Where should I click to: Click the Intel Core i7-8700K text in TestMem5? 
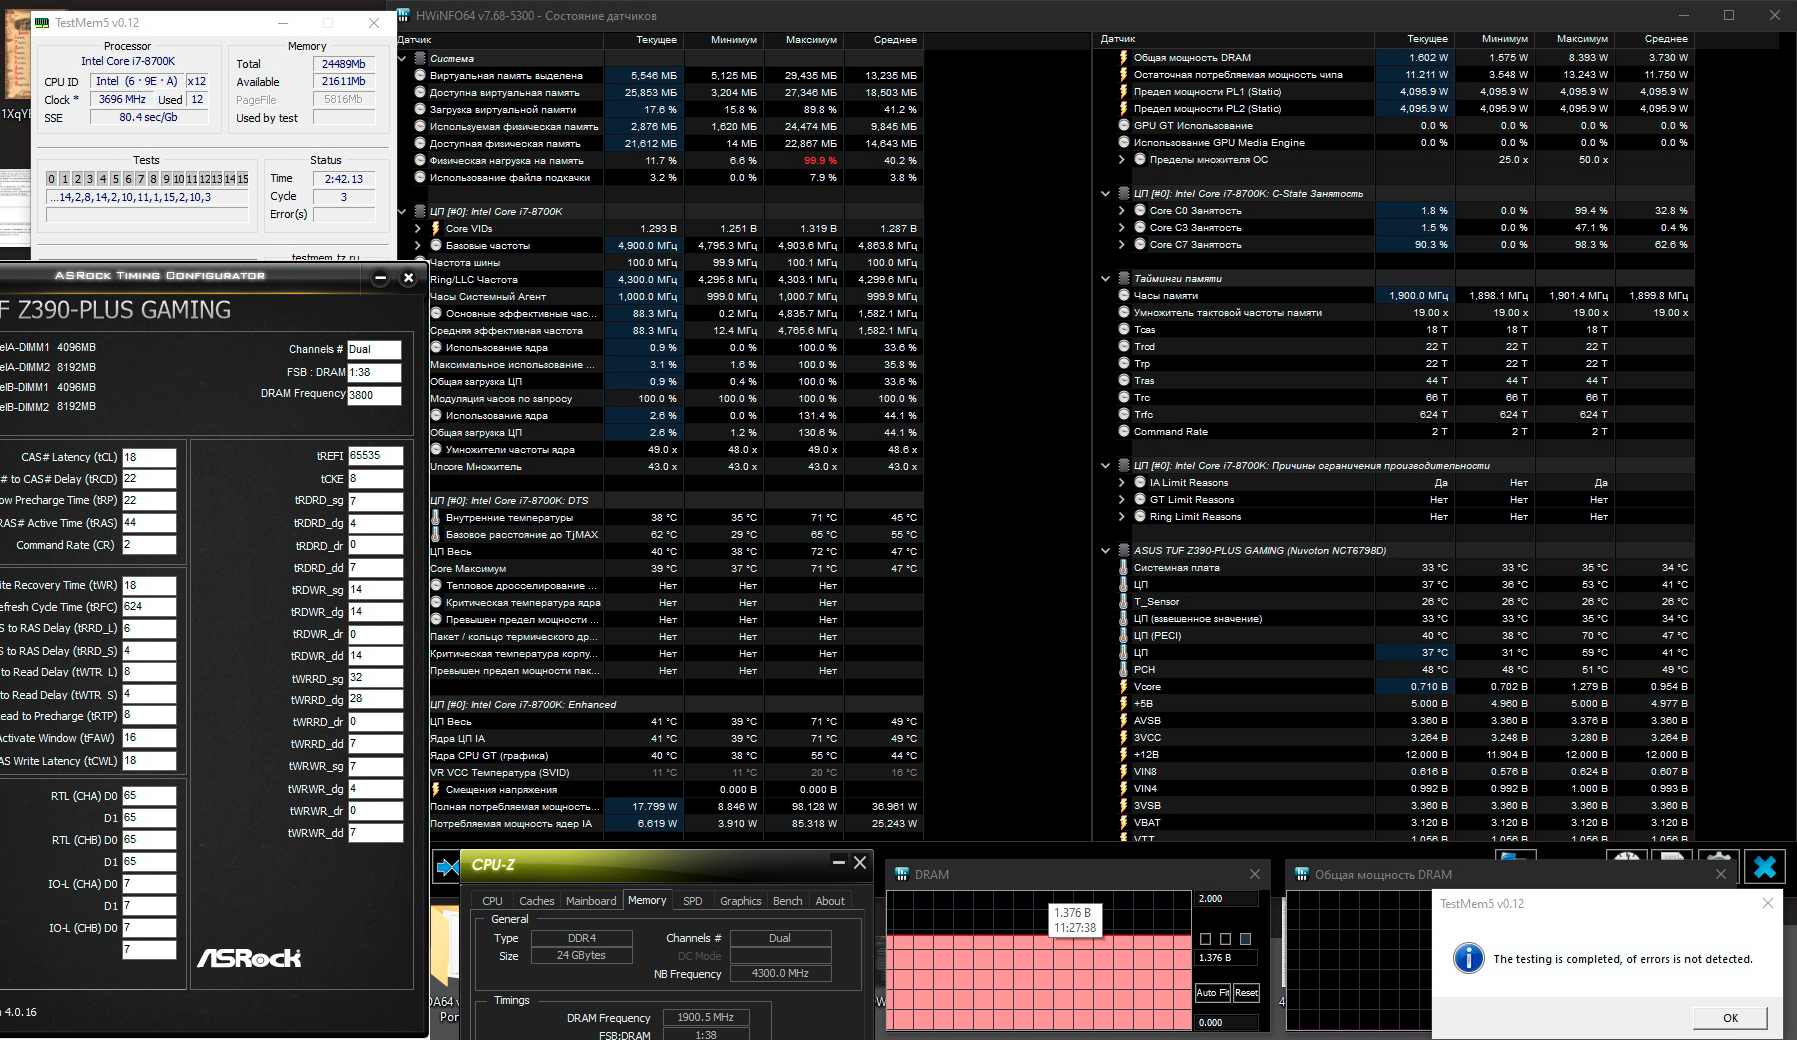tap(128, 61)
